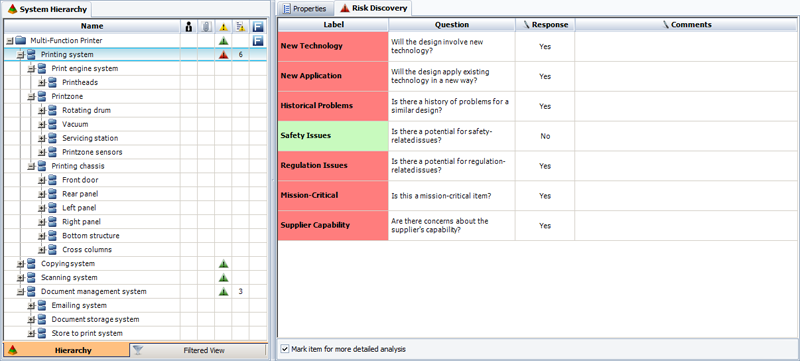
Task: Click the attachment paperclip column header
Action: (206, 26)
